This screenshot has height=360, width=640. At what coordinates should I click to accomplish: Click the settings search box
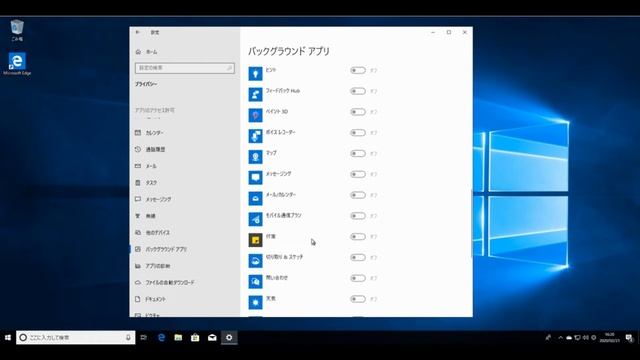[x=184, y=68]
